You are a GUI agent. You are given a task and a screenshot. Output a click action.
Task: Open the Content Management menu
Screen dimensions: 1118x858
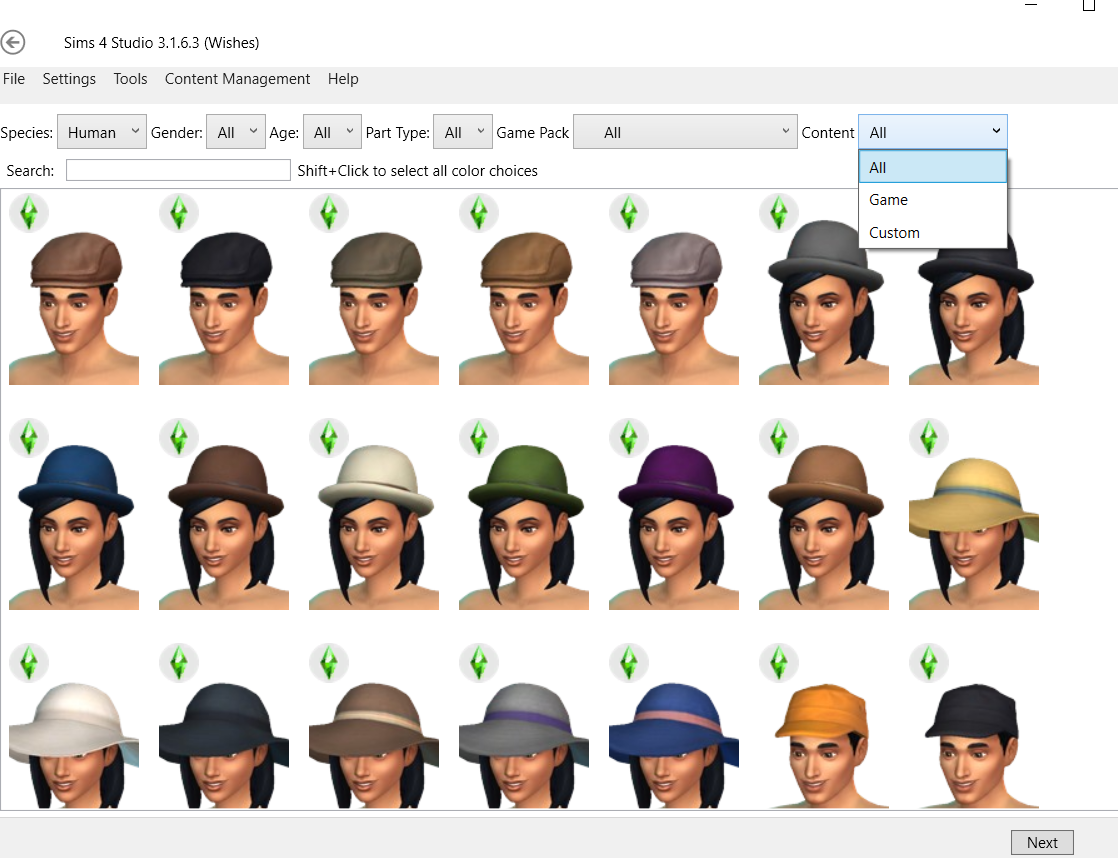tap(237, 79)
